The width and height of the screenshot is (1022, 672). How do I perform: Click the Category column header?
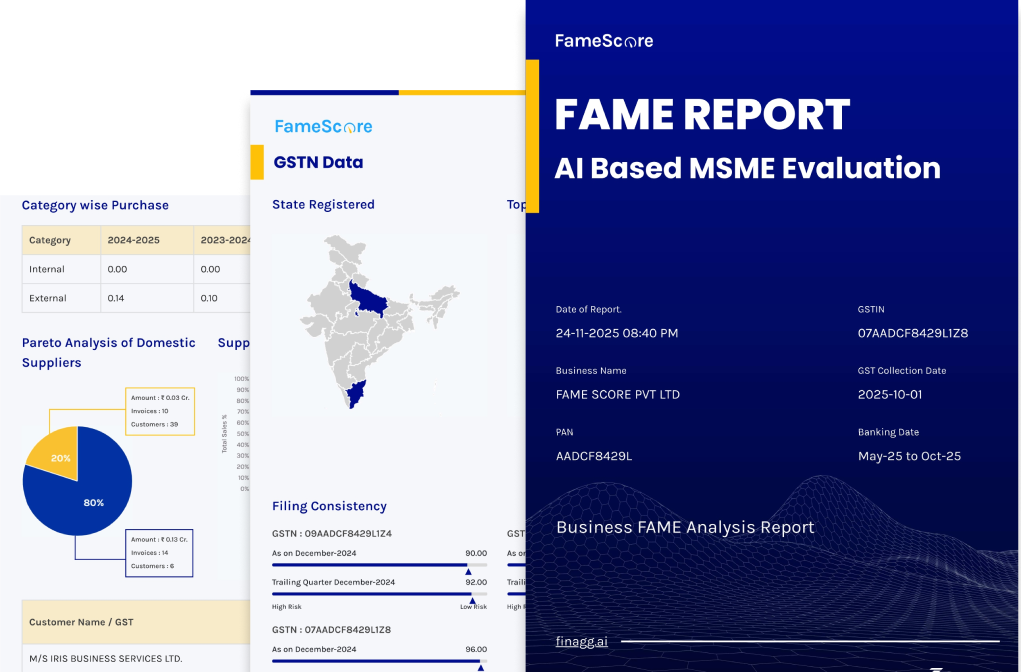pos(61,240)
